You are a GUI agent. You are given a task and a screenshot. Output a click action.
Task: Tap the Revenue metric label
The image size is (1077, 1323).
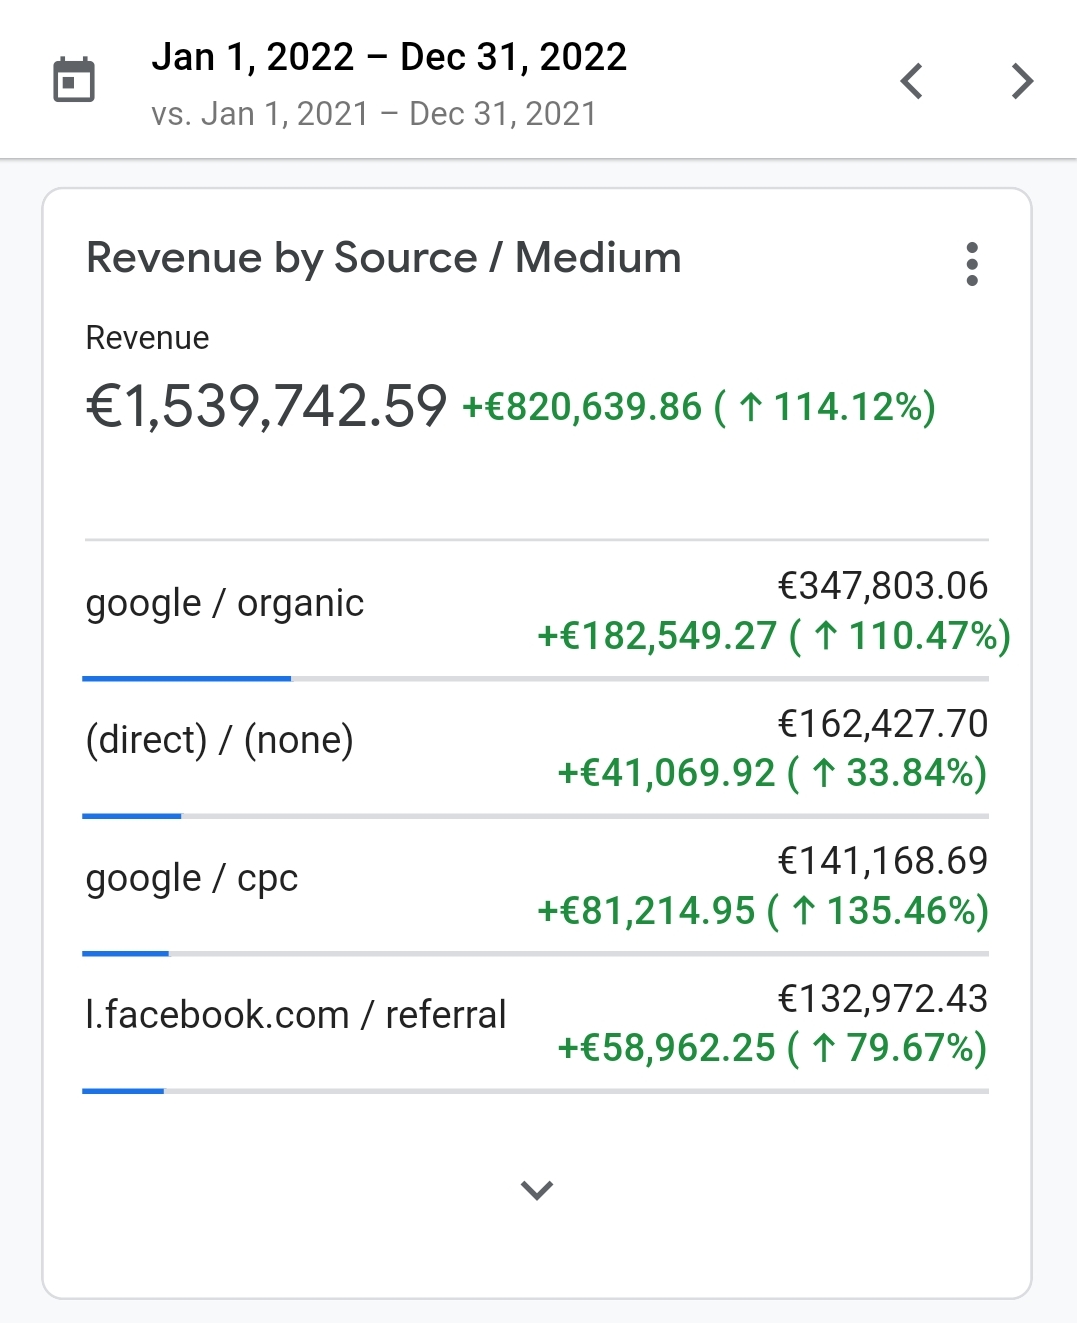tap(148, 338)
